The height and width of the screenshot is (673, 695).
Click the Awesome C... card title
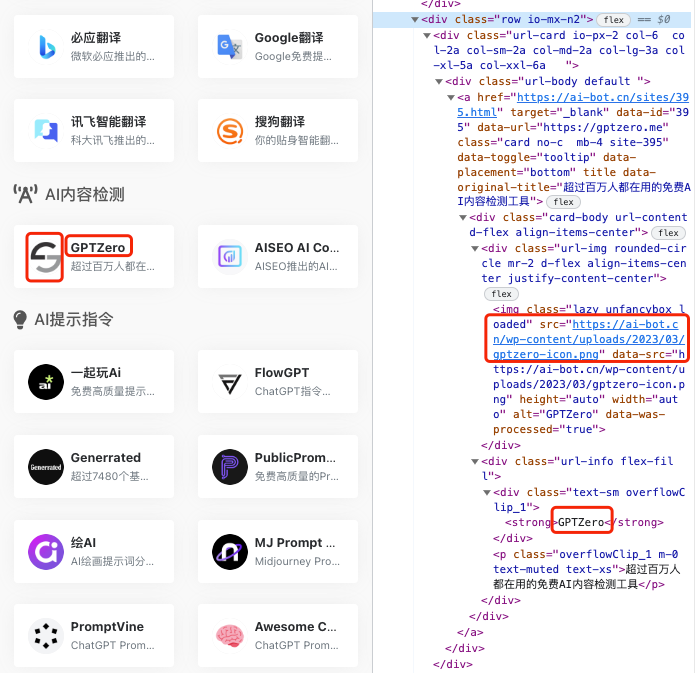(296, 626)
